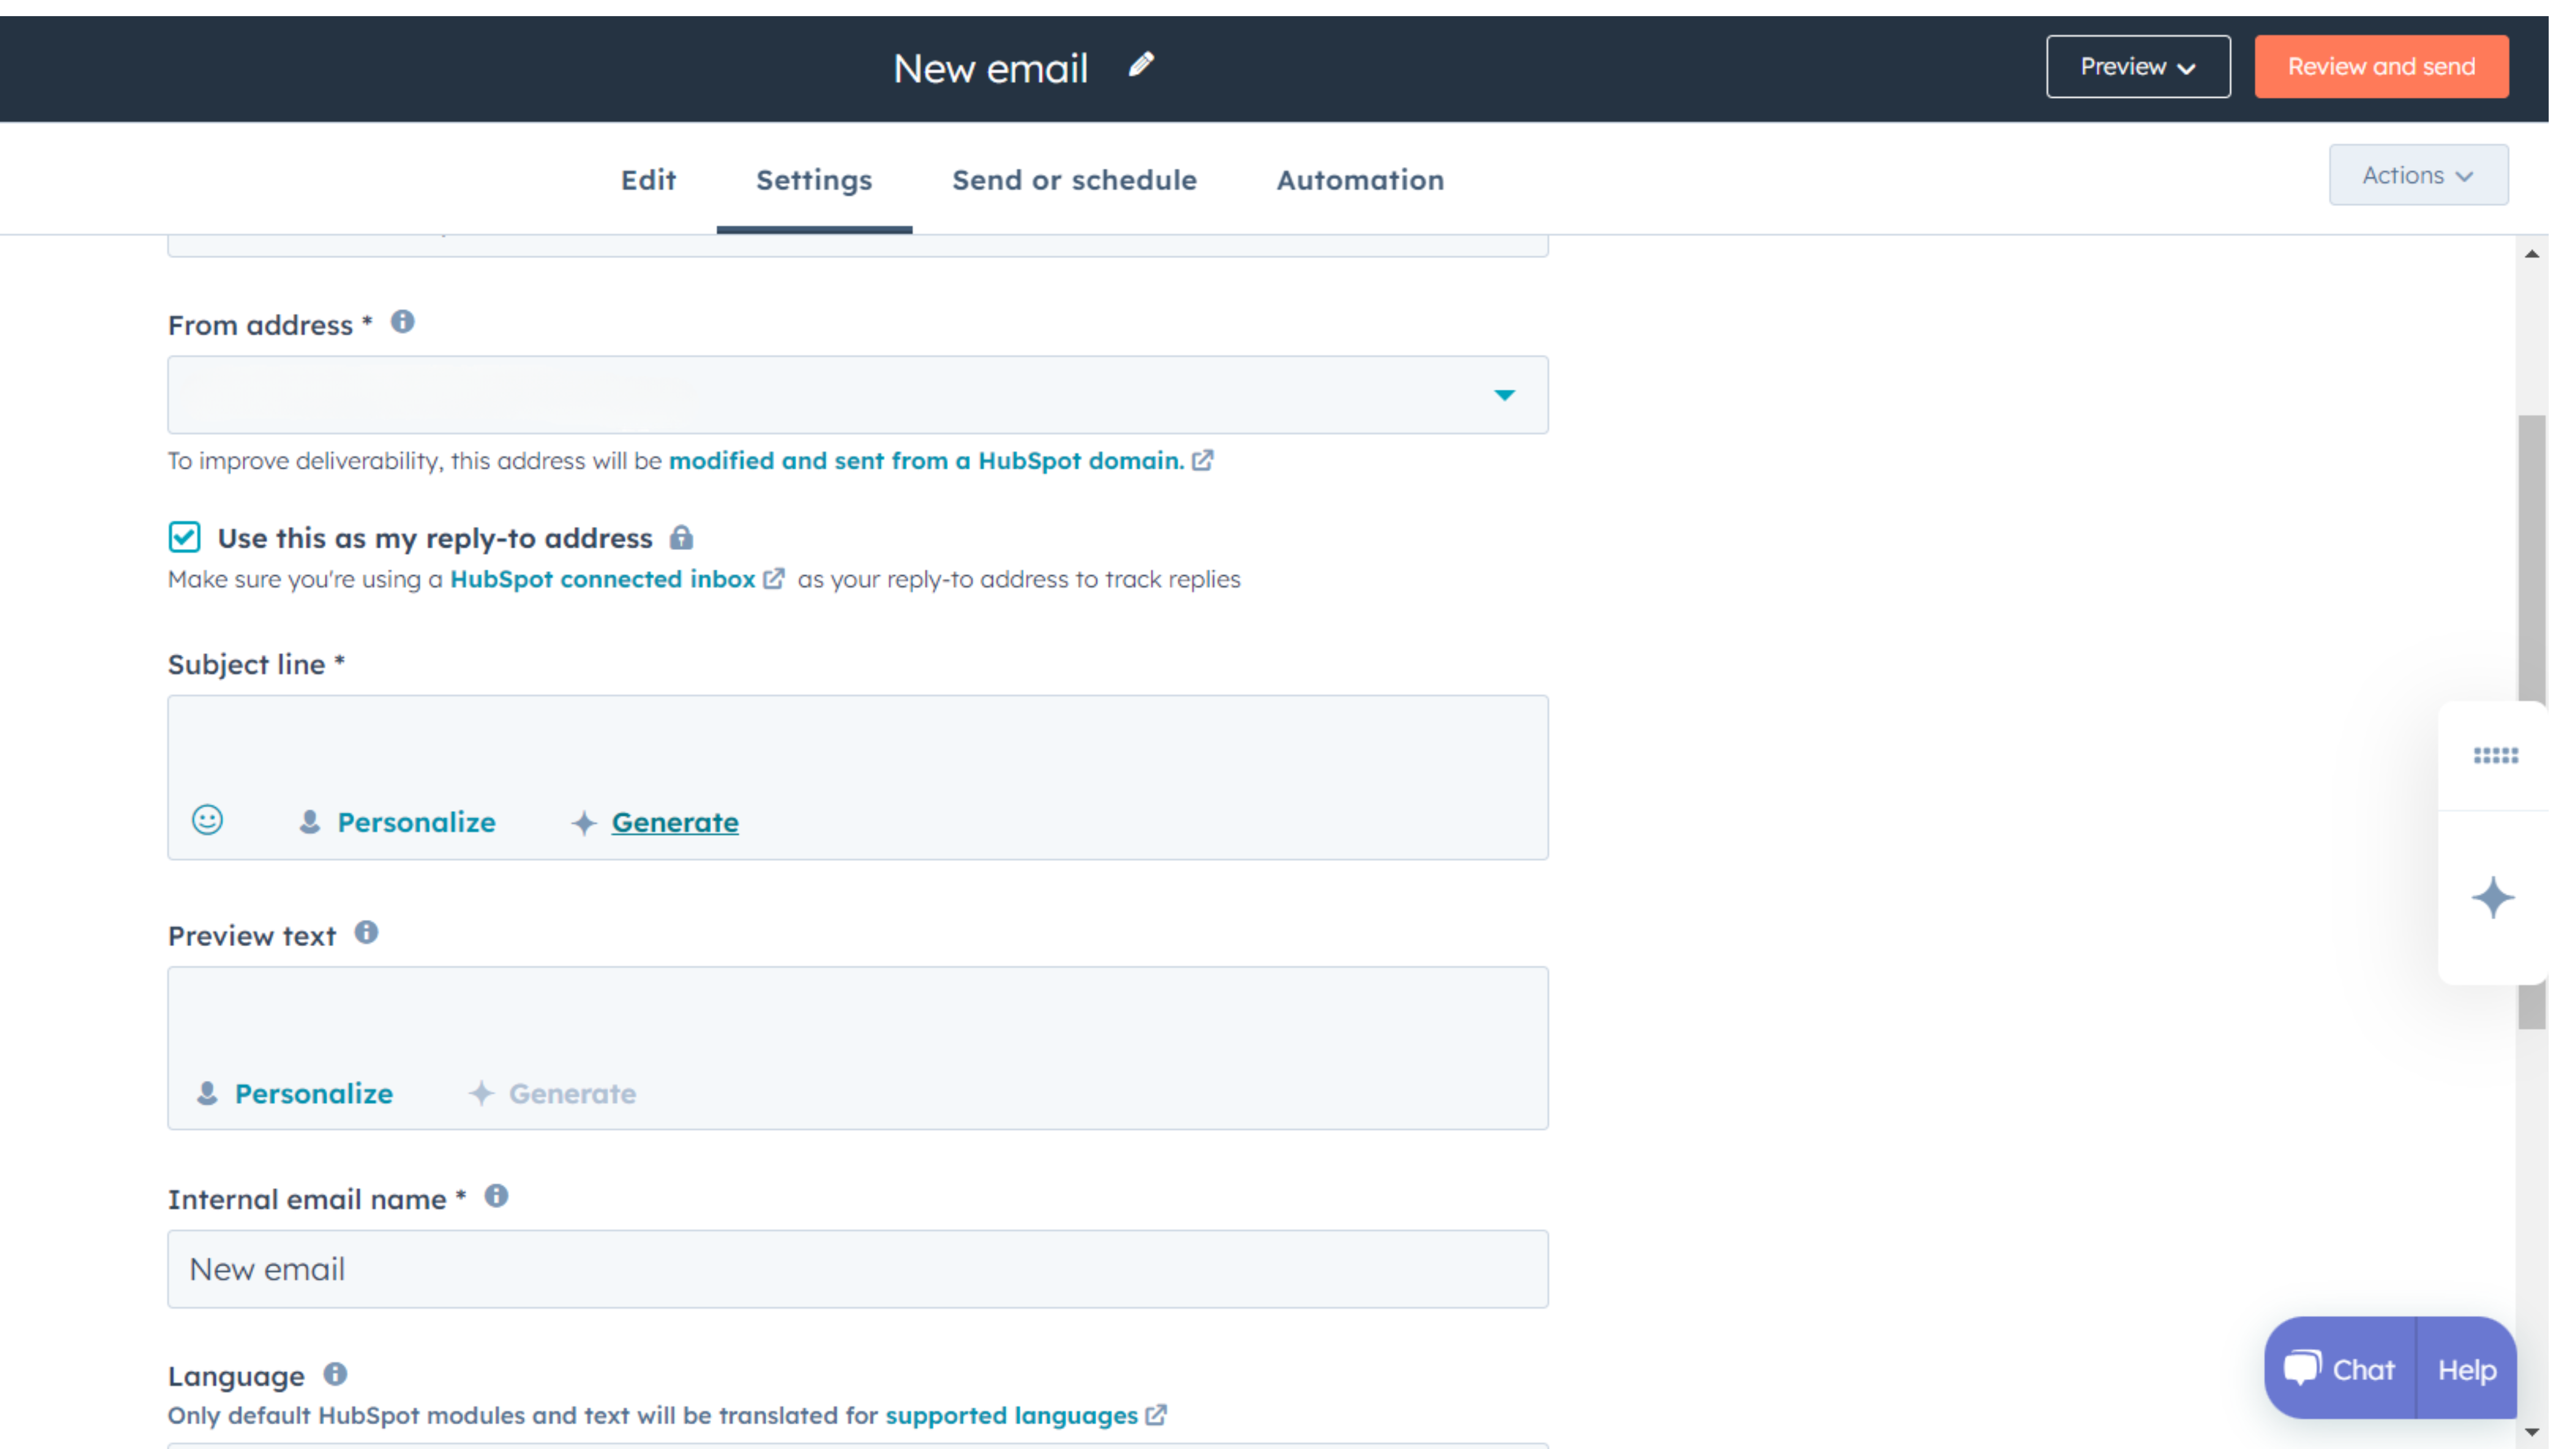The image size is (2576, 1449).
Task: Edit the email name with pencil icon
Action: coord(1141,65)
